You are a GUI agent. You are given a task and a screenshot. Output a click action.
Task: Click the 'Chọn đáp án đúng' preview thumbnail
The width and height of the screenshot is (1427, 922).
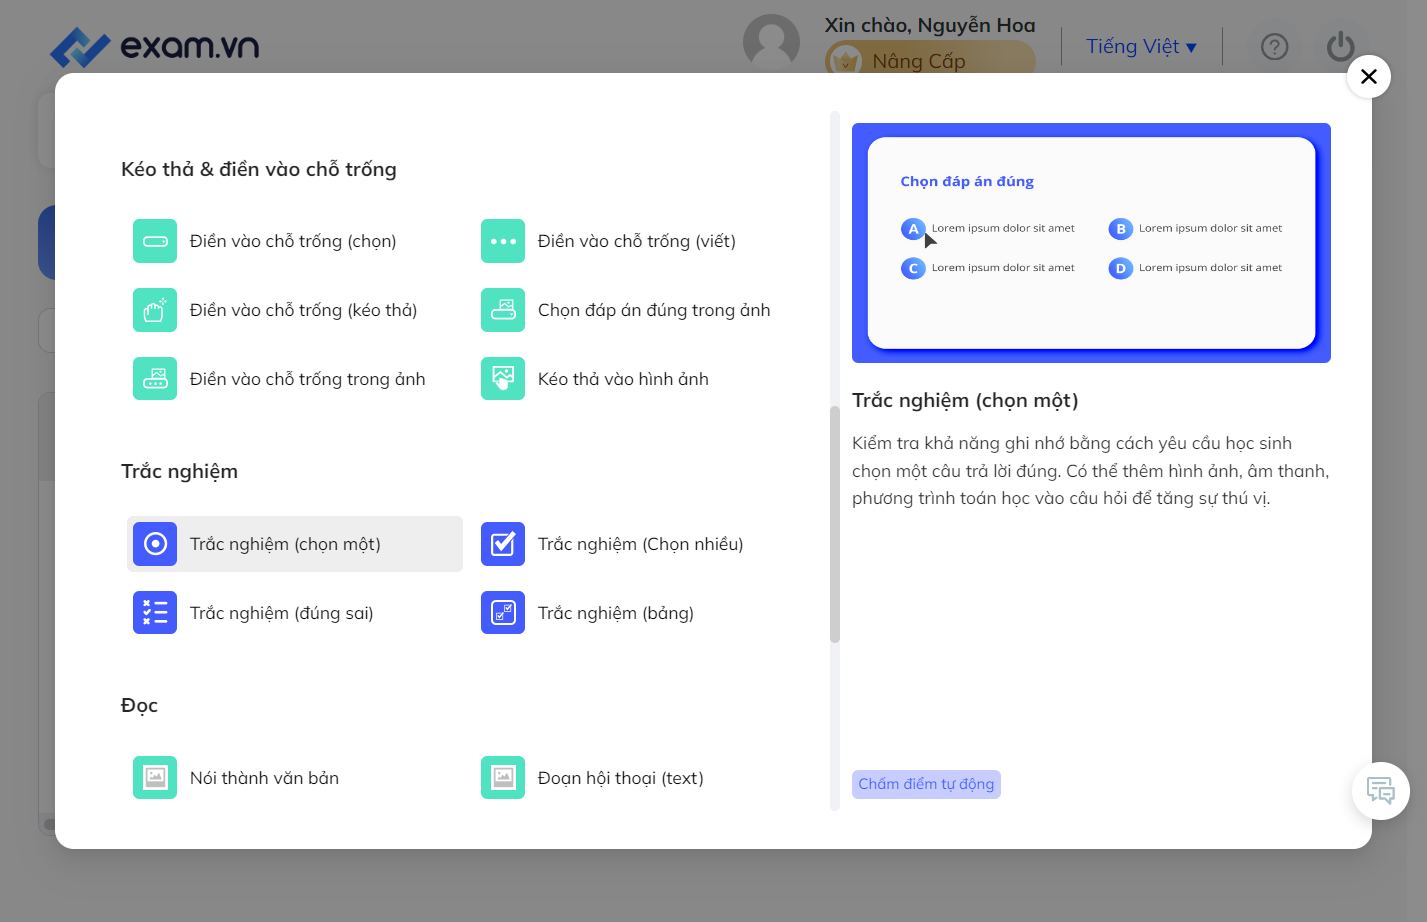(1091, 243)
